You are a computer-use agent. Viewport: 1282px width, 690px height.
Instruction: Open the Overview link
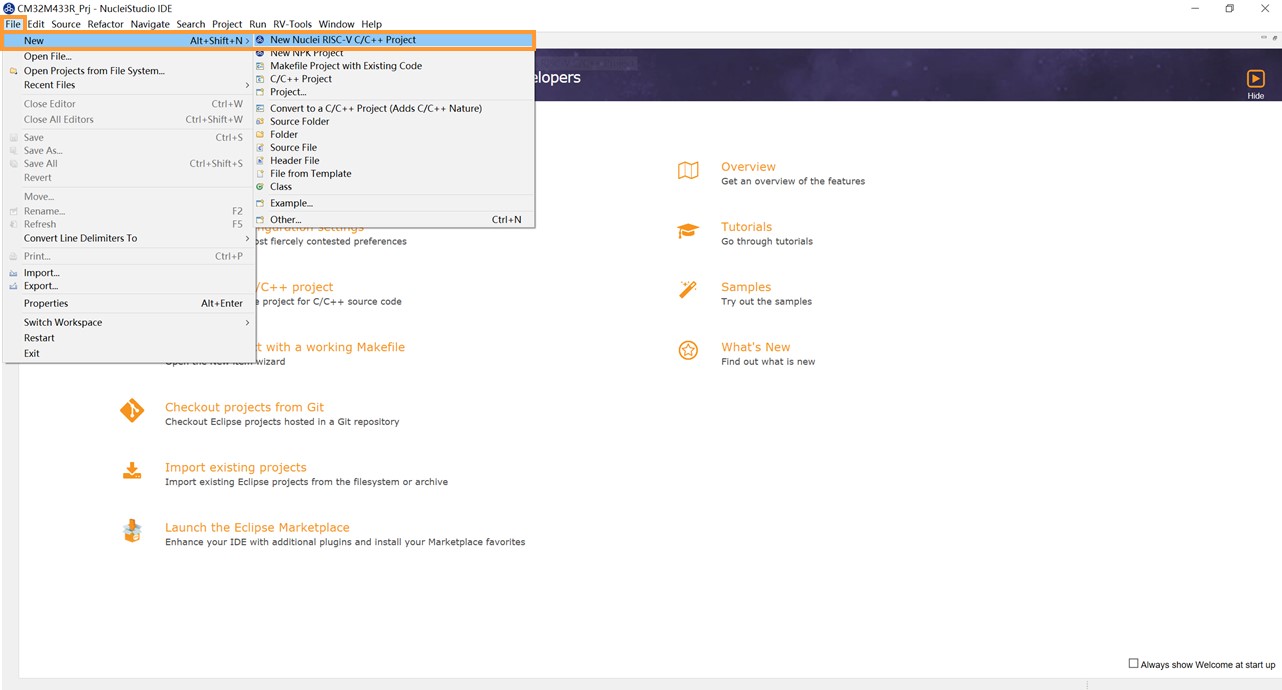coord(748,167)
